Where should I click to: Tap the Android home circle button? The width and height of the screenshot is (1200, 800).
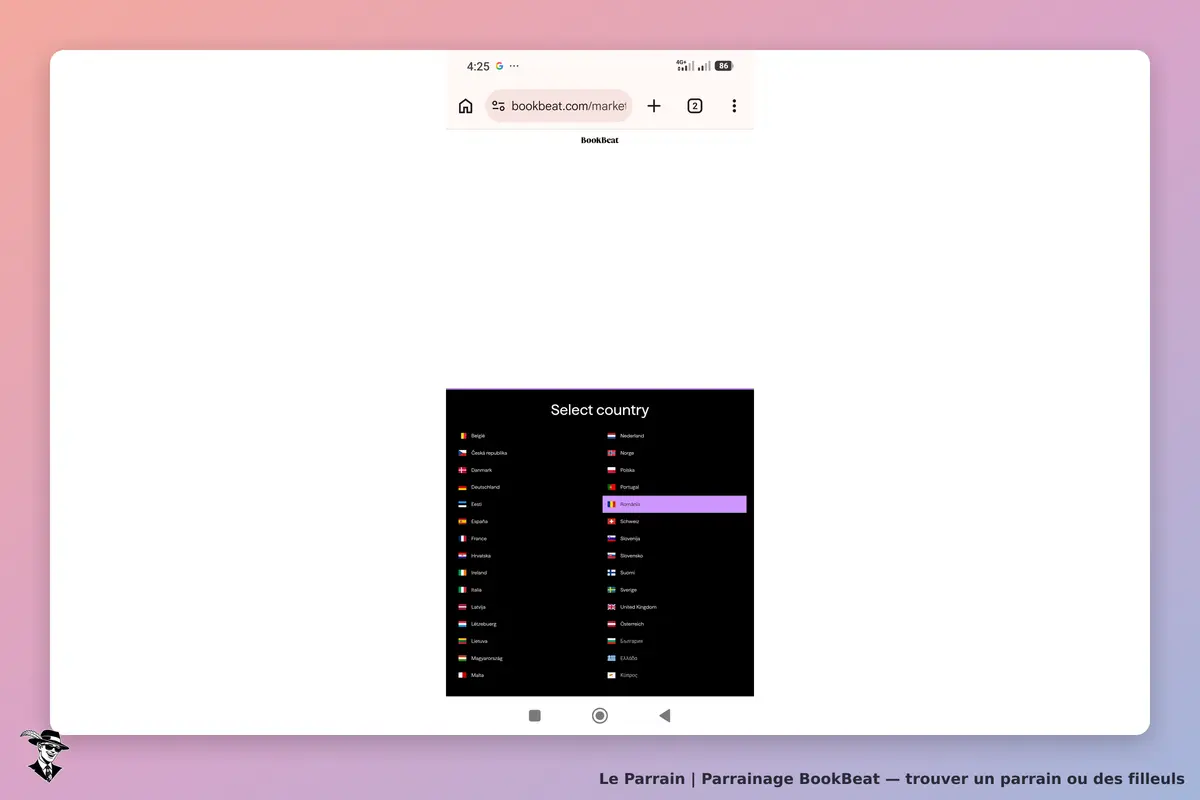(x=600, y=715)
